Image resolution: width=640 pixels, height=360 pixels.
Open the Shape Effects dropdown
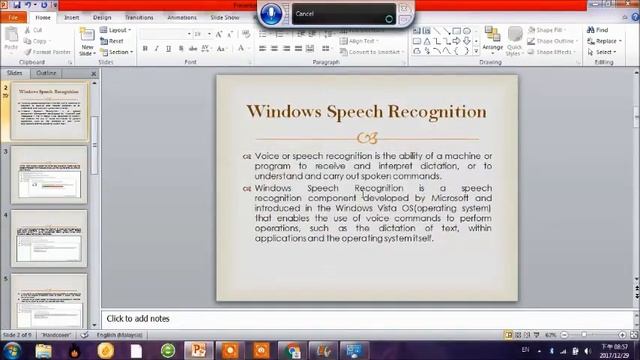(x=551, y=52)
